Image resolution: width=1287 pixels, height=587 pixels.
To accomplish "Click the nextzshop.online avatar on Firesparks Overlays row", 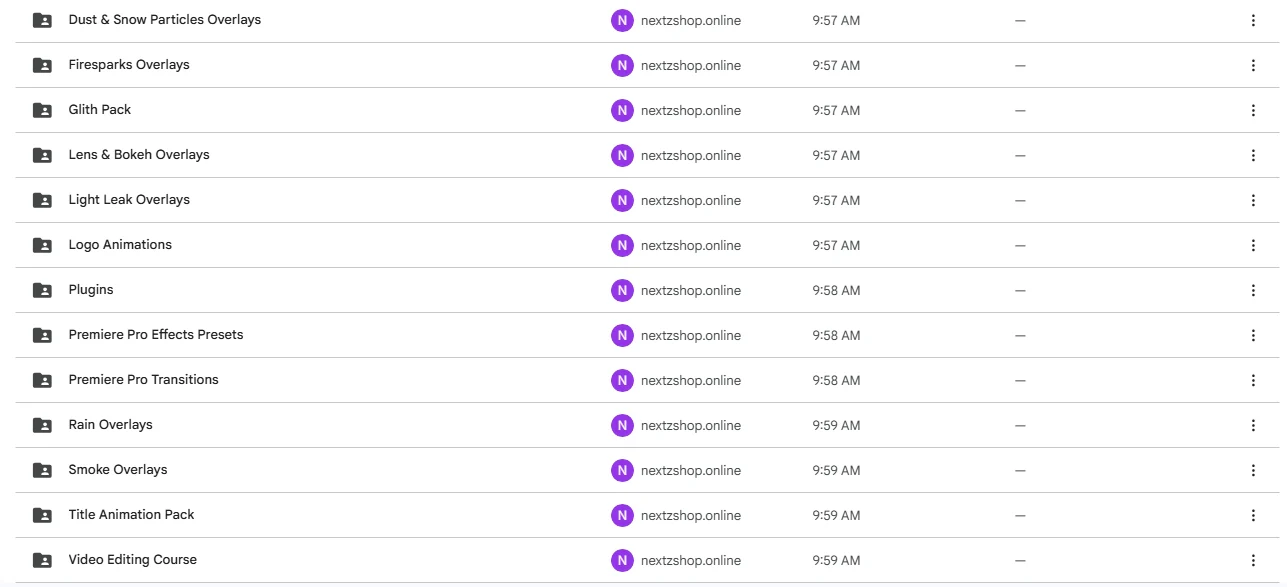I will coord(622,65).
